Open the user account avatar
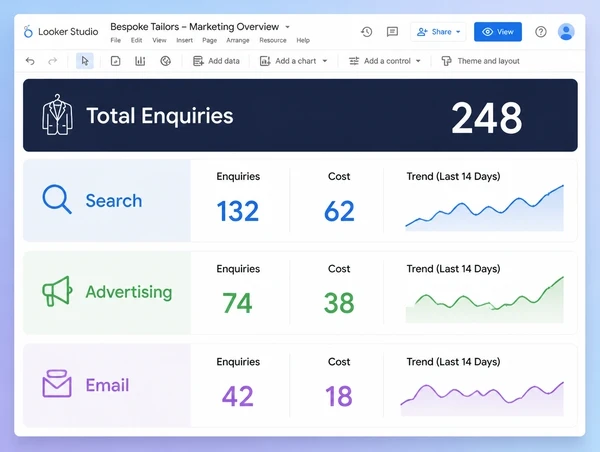600x452 pixels. click(x=566, y=32)
